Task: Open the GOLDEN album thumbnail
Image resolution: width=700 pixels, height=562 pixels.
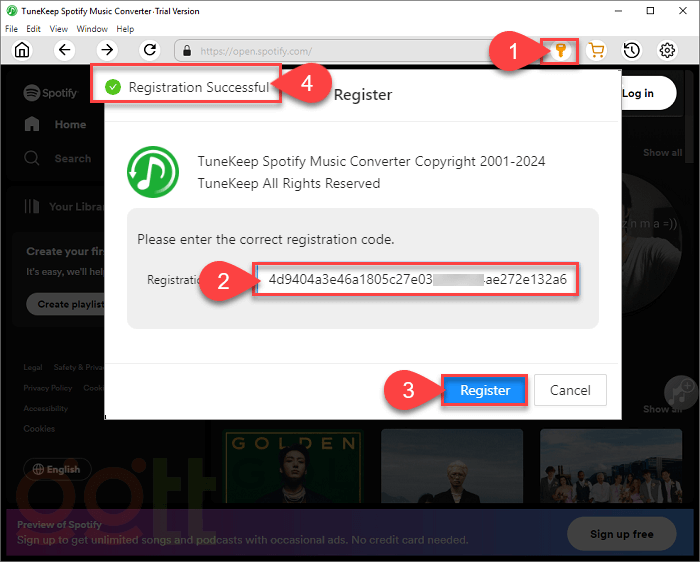Action: 293,466
